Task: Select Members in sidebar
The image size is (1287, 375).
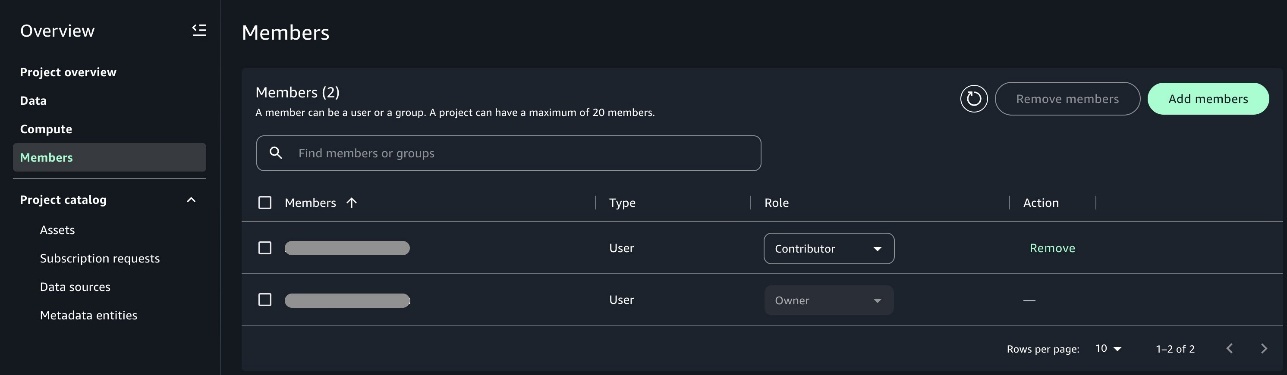Action: tap(109, 158)
